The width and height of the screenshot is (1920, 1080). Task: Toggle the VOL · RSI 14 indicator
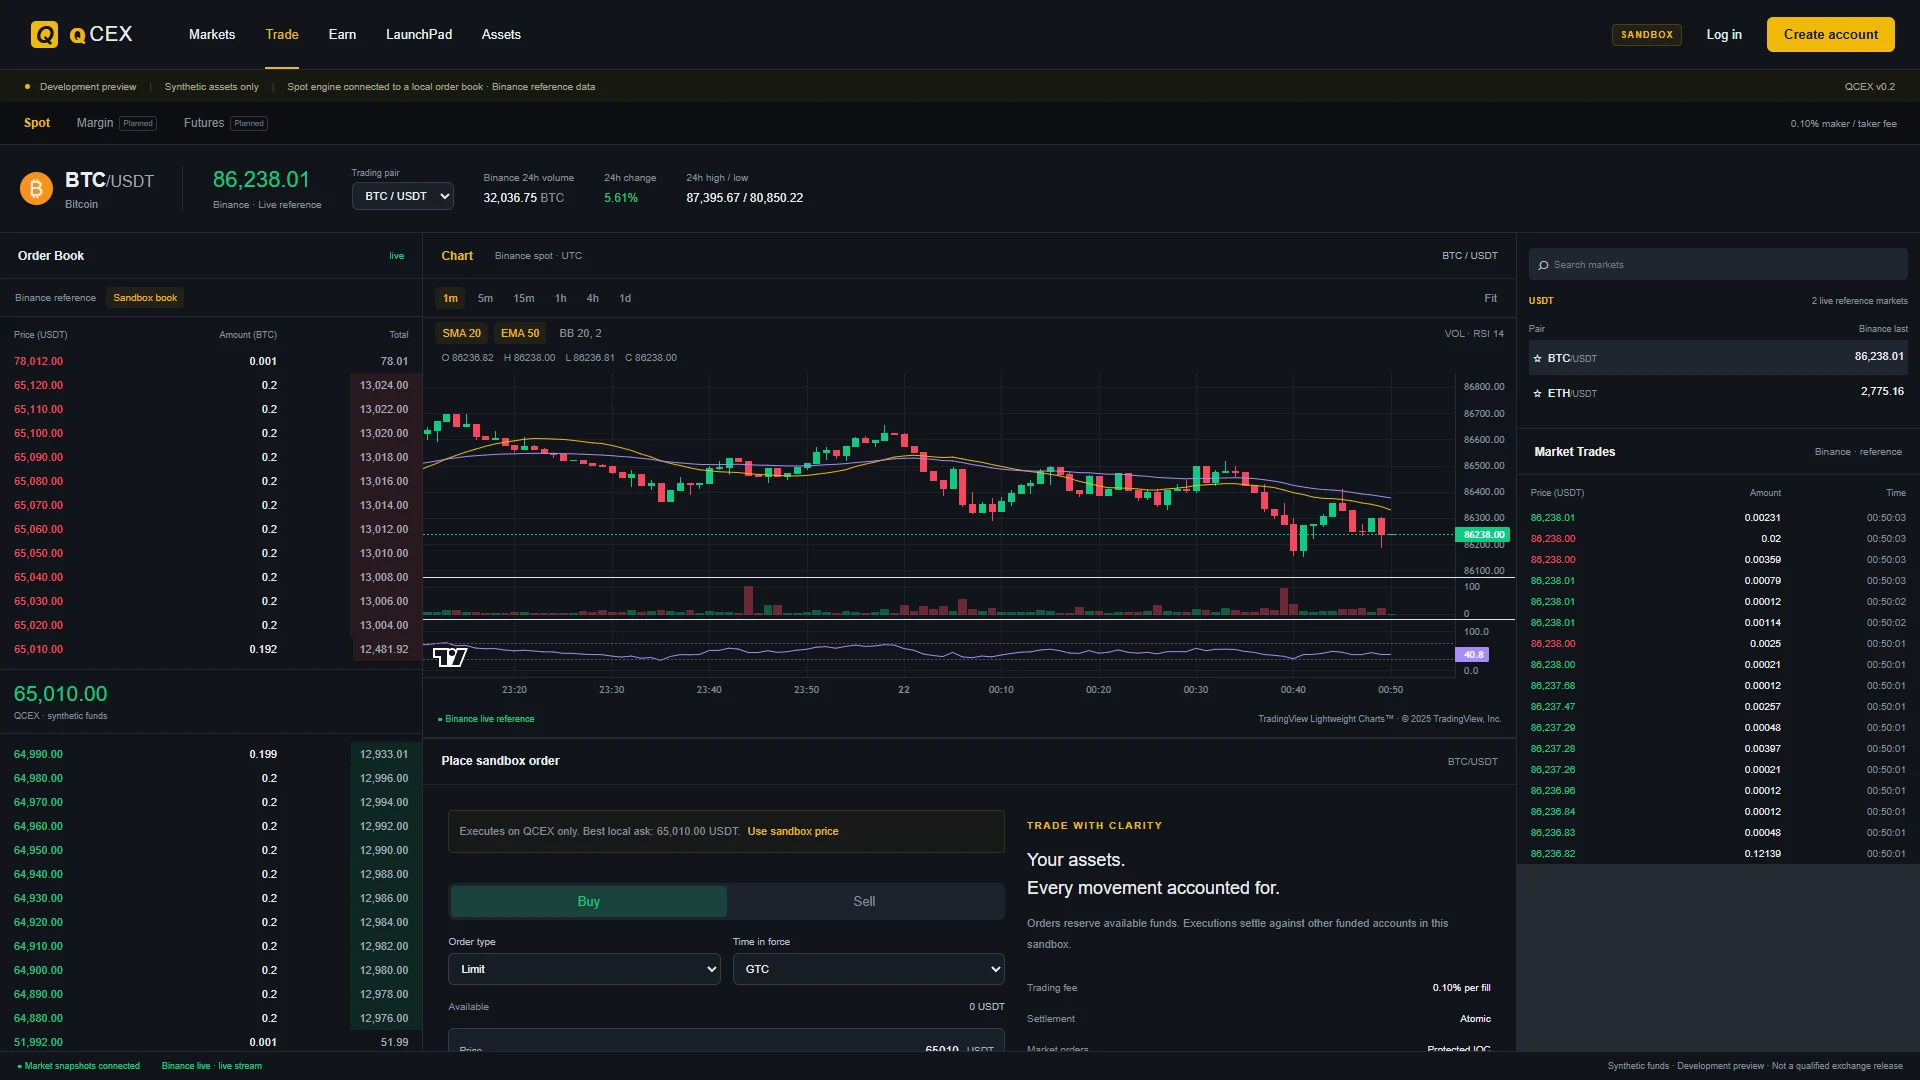point(1474,334)
